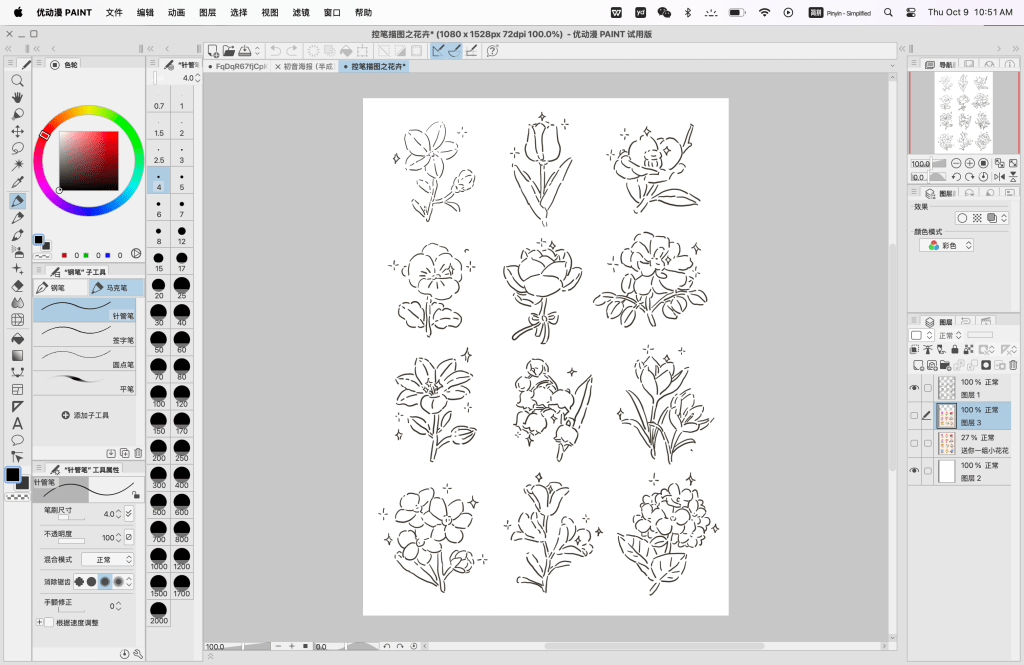Select the eraser tool
Image resolution: width=1024 pixels, height=665 pixels.
[x=17, y=286]
